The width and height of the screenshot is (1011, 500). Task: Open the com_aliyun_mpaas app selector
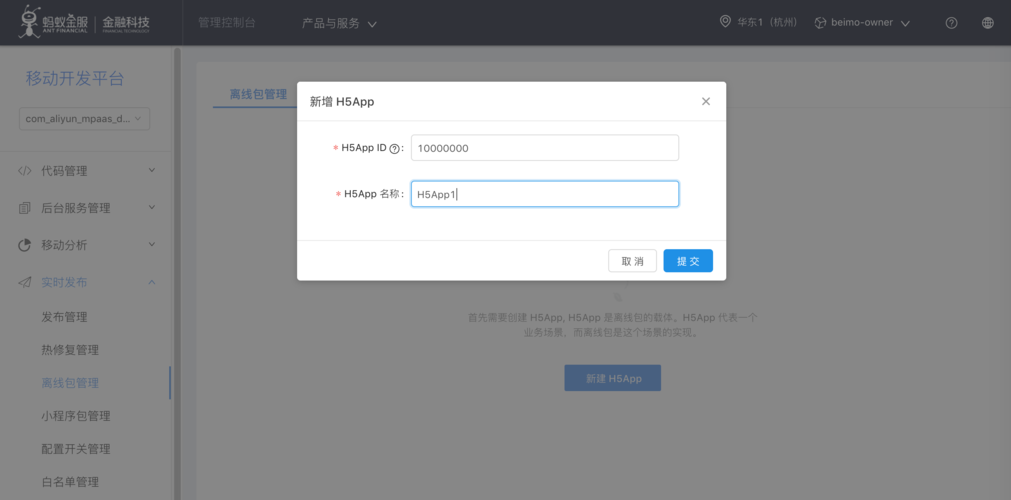(84, 119)
